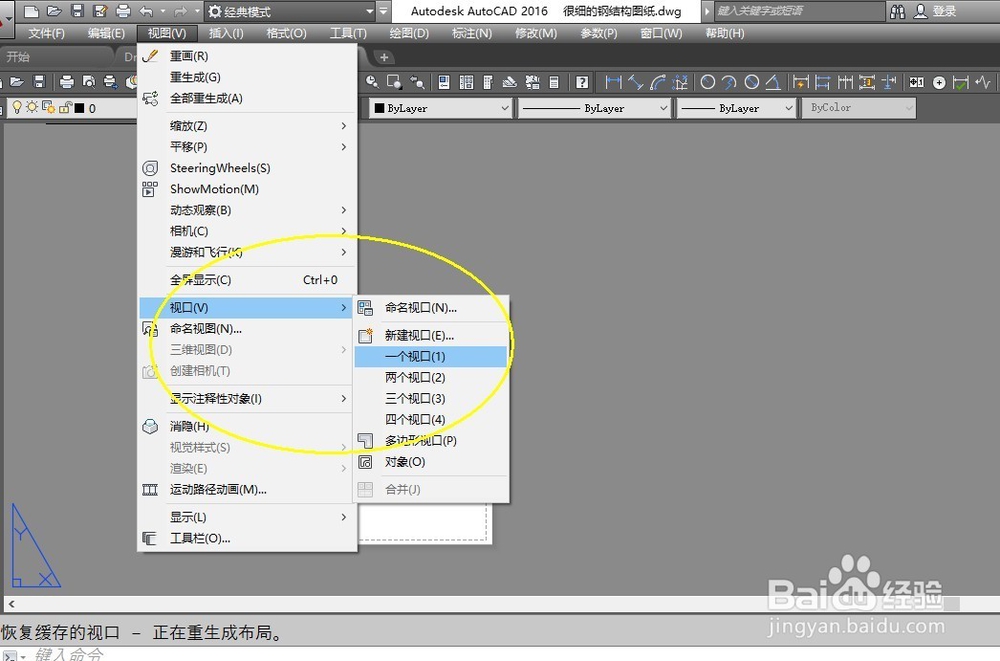Open the 修改(M) menu
1000x661 pixels.
[x=536, y=33]
